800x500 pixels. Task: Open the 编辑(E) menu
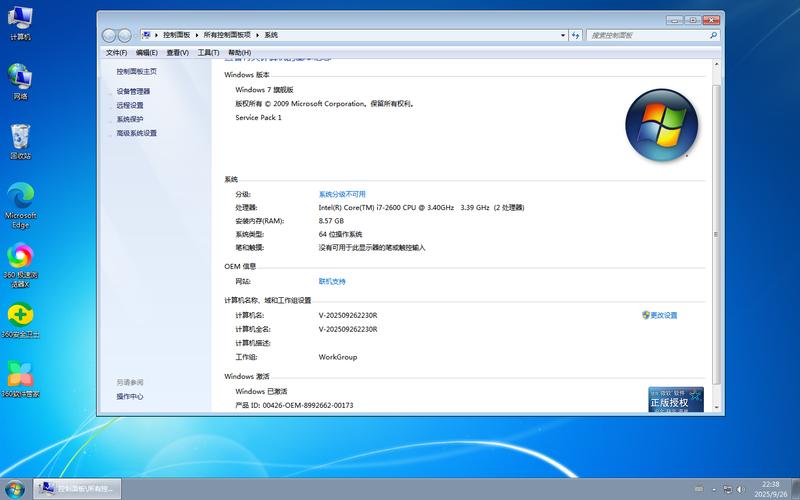tap(146, 53)
